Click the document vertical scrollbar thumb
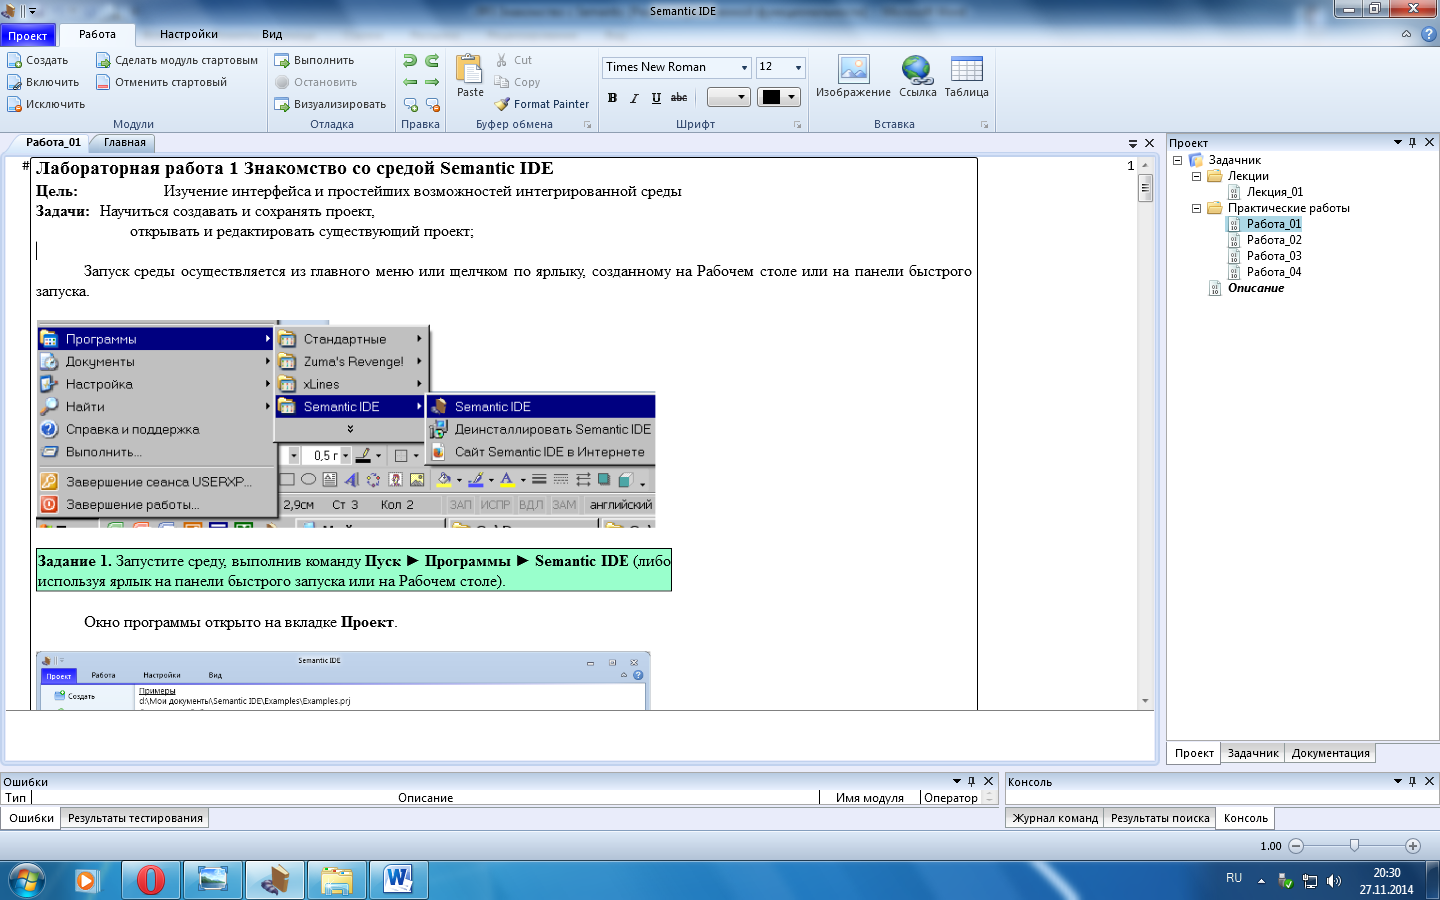The image size is (1440, 900). [x=1145, y=188]
